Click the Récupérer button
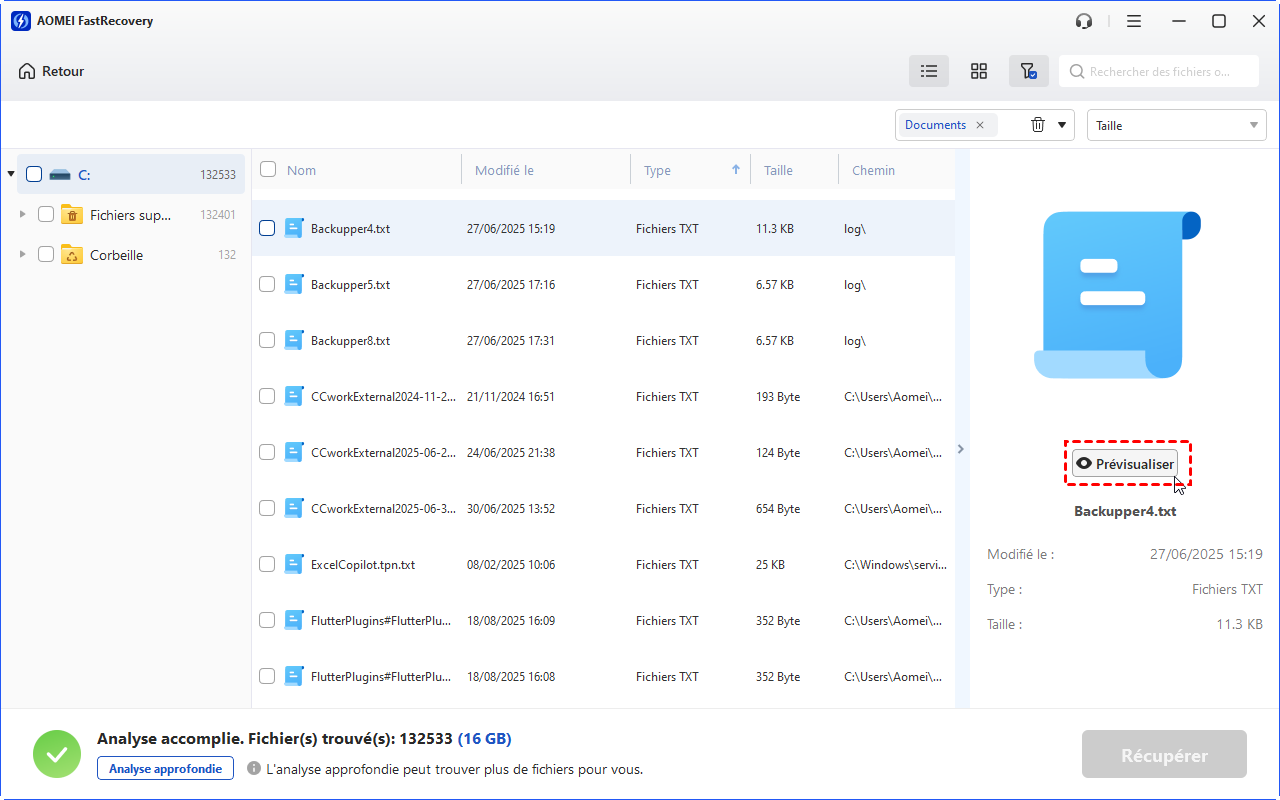Viewport: 1280px width, 800px height. pyautogui.click(x=1164, y=755)
